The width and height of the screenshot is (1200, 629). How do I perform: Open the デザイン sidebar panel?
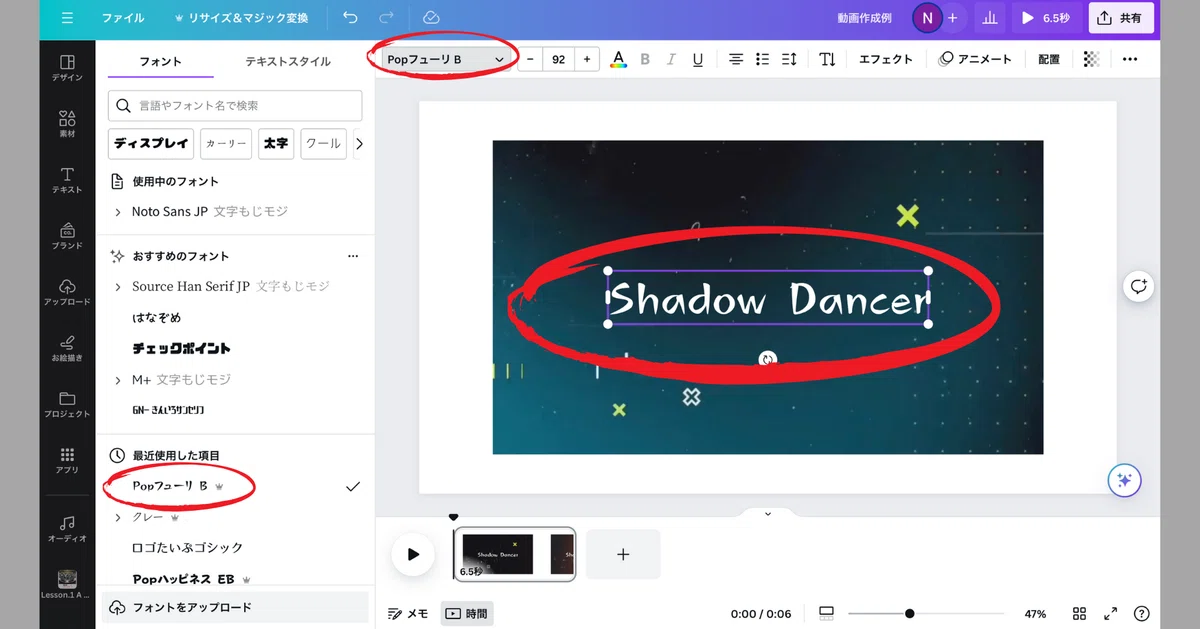(x=67, y=68)
